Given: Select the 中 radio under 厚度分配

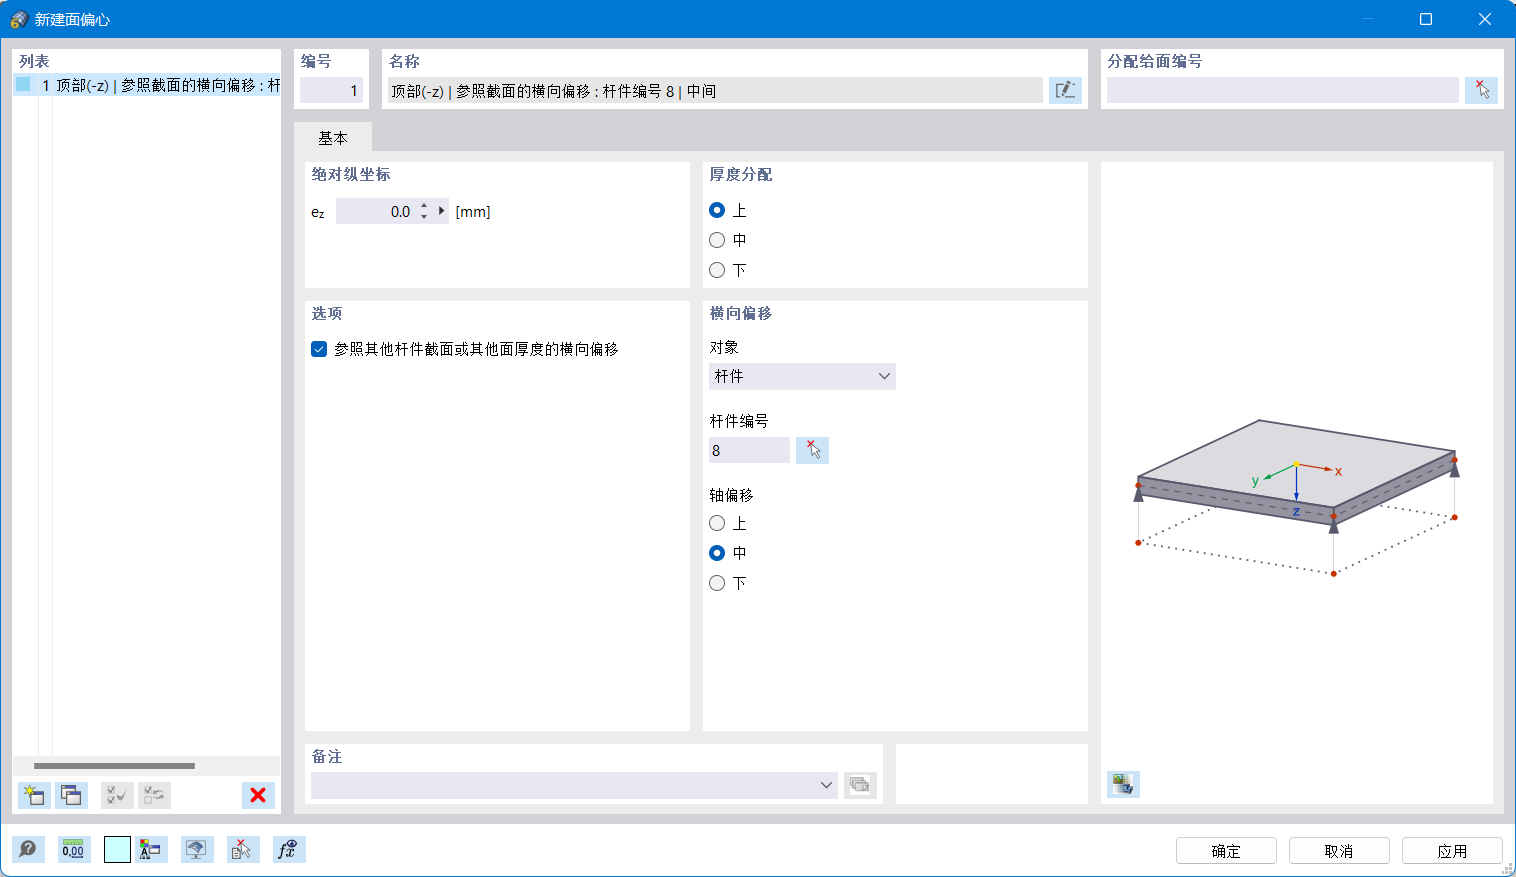Looking at the screenshot, I should pos(717,240).
